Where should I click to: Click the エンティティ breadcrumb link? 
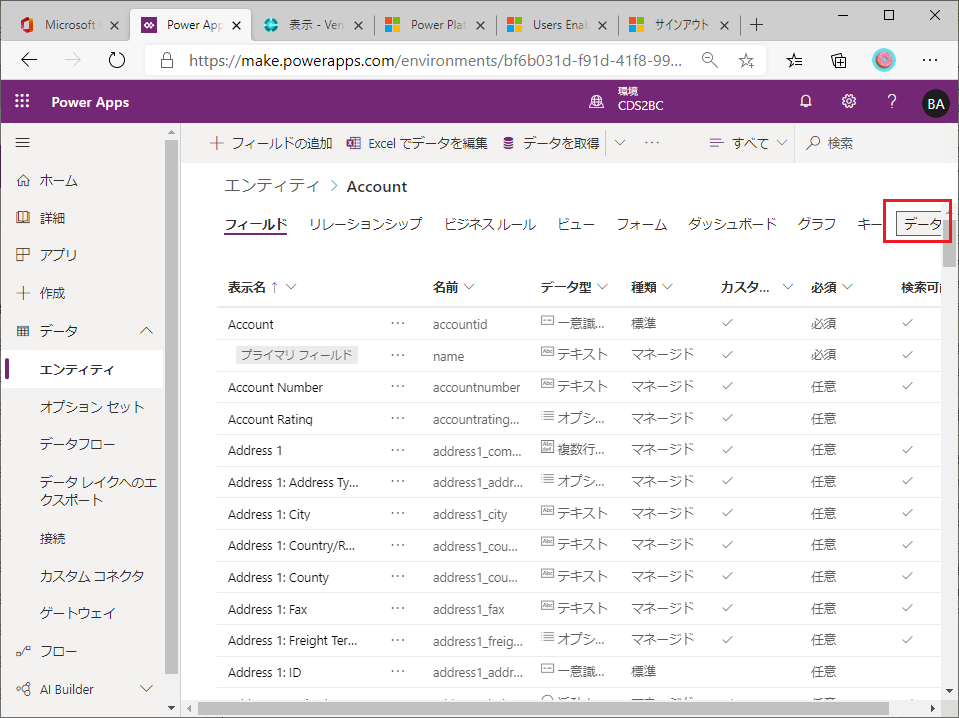[x=271, y=186]
